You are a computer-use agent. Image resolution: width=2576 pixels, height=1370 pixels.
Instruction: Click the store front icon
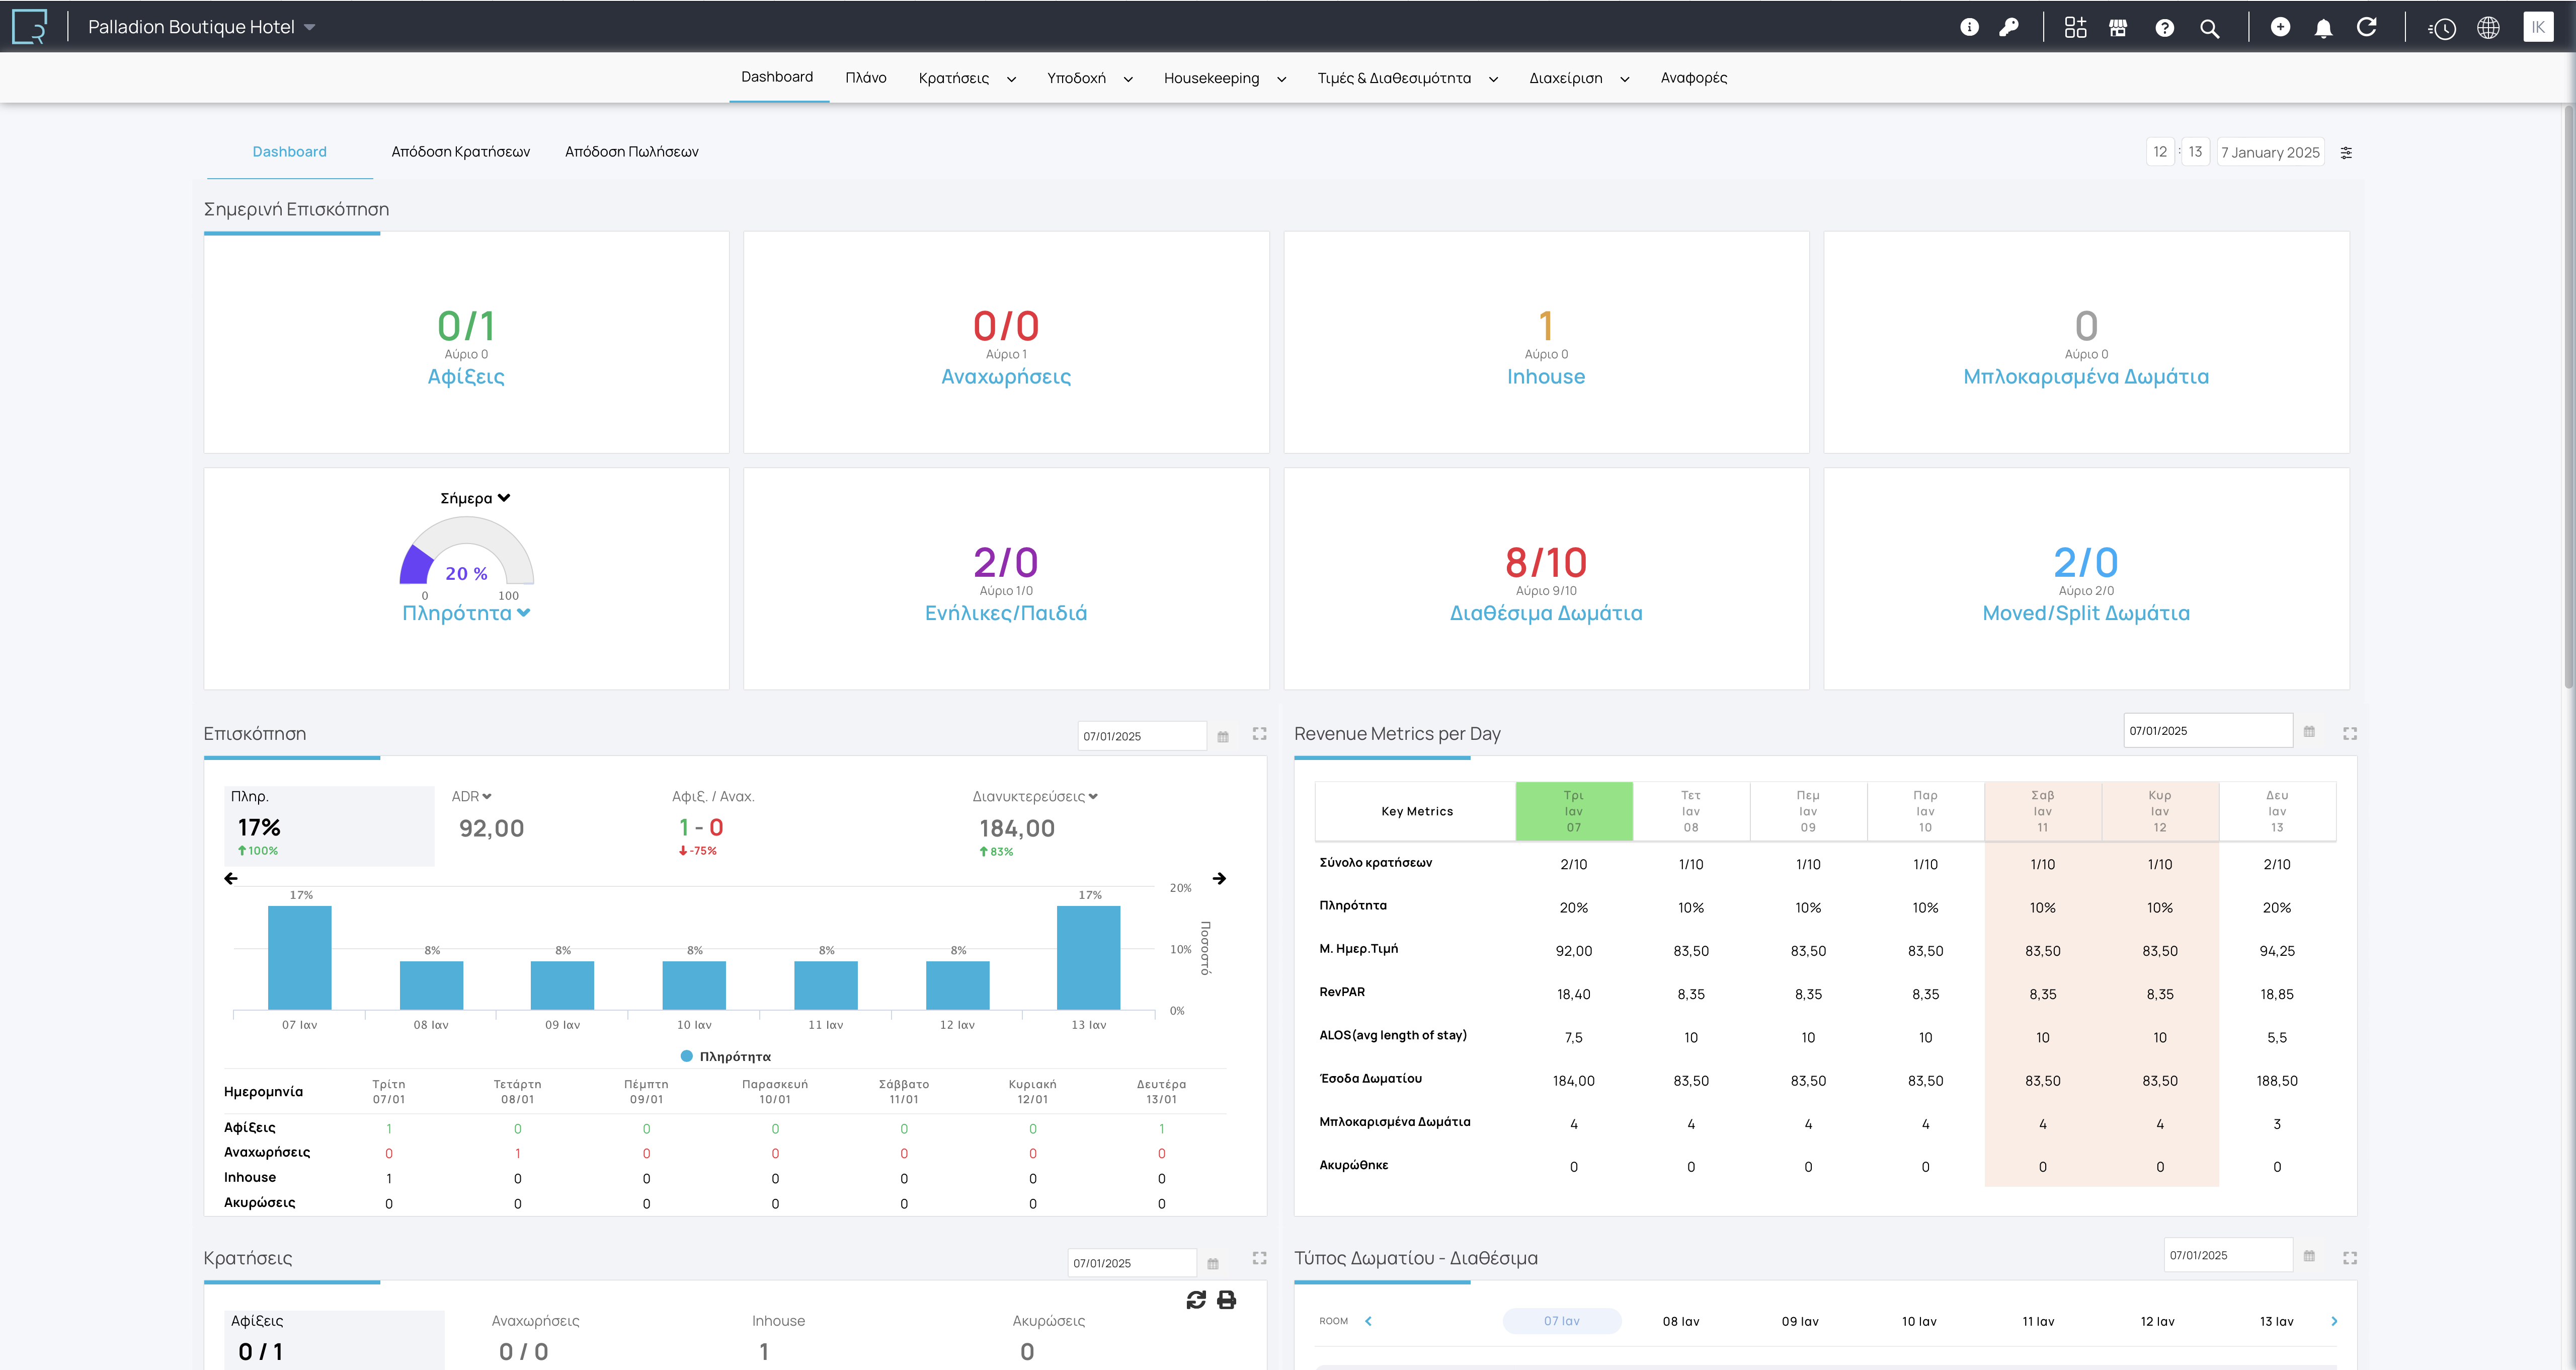[x=2118, y=27]
